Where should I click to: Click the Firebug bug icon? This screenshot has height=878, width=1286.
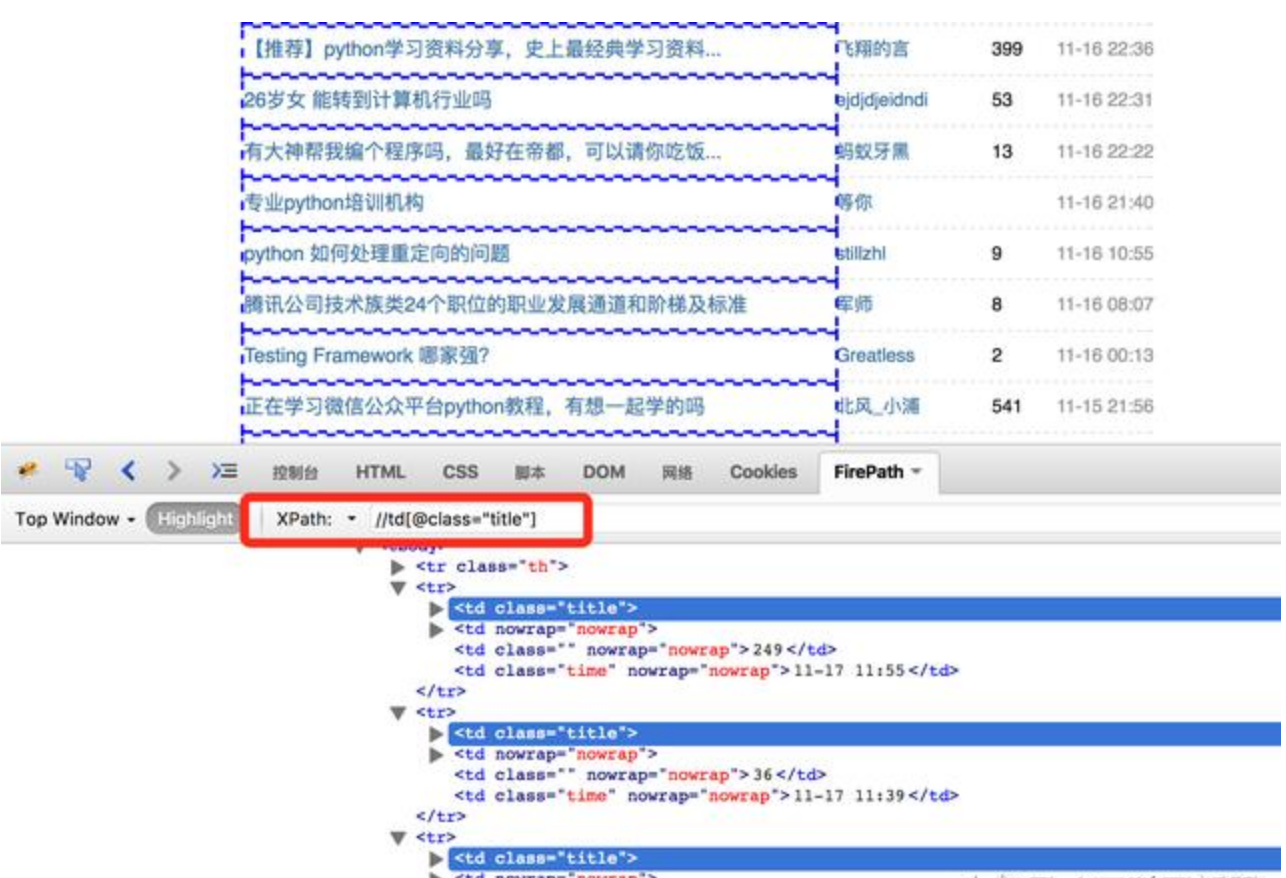[28, 470]
